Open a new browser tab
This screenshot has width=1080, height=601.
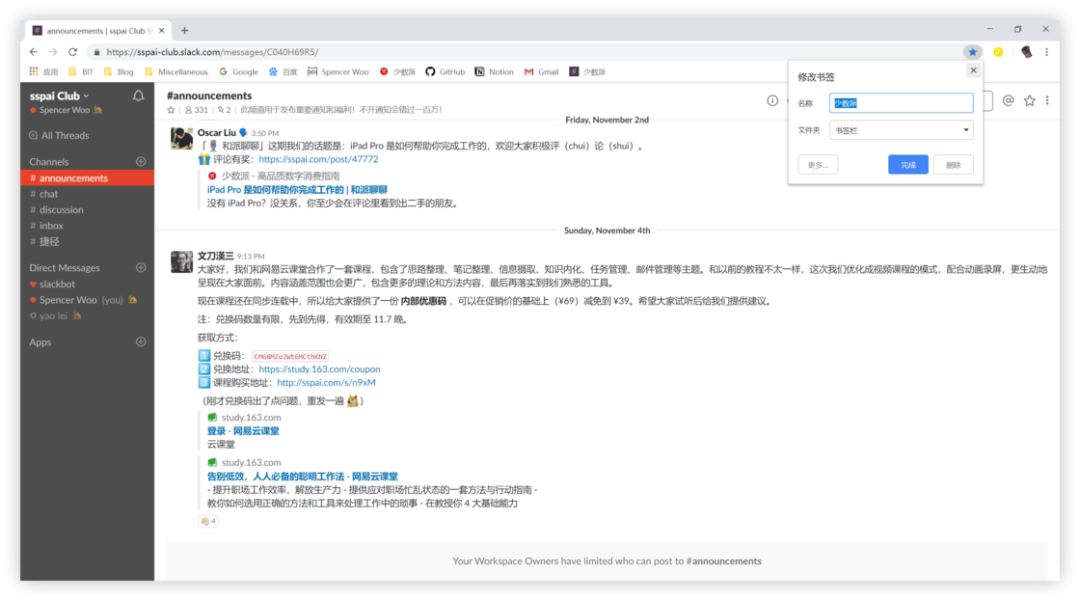coord(185,30)
